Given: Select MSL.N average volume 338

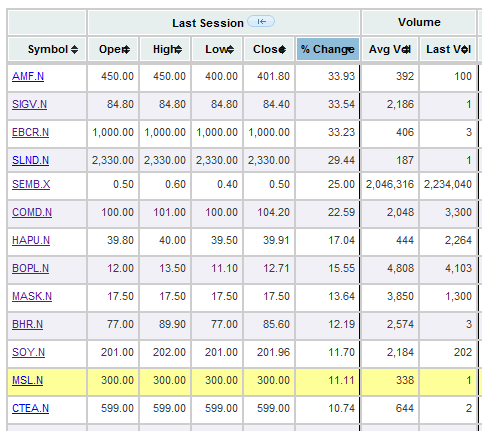Looking at the screenshot, I should pyautogui.click(x=405, y=380).
